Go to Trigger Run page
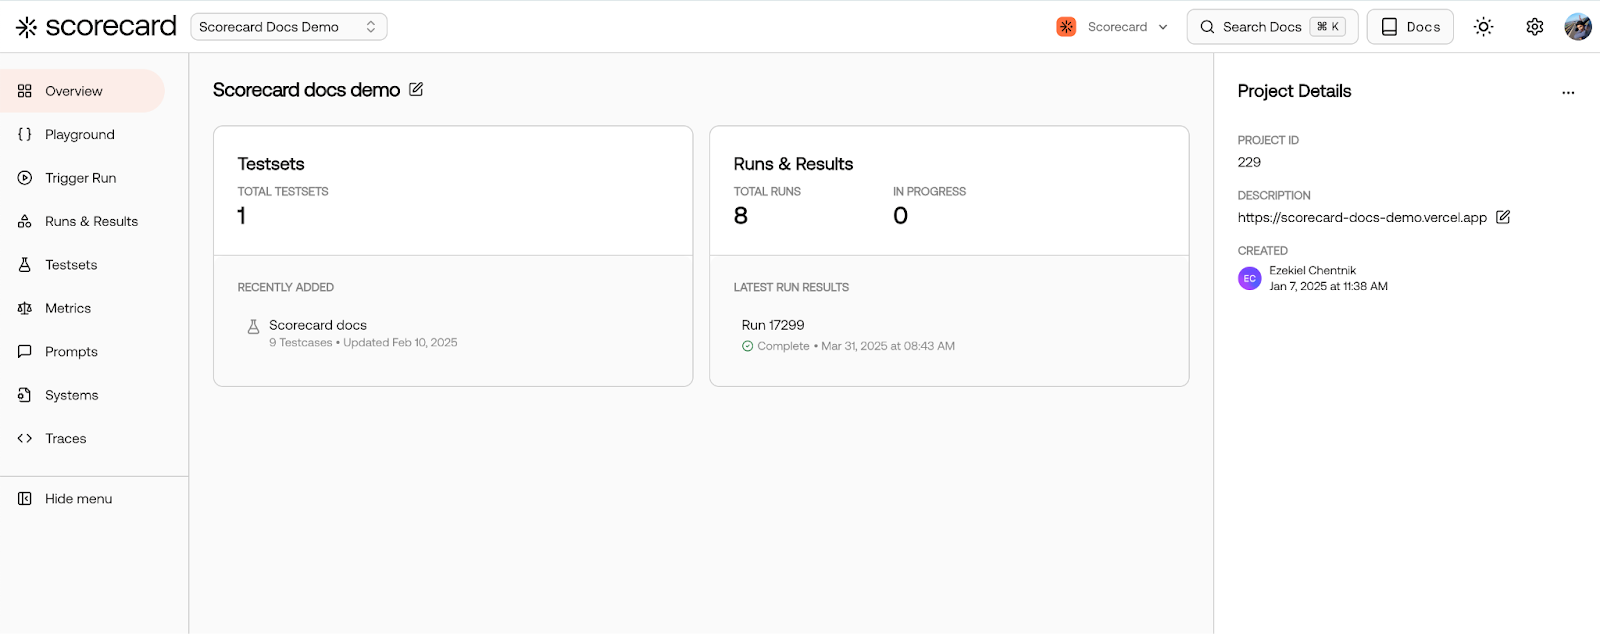Viewport: 1600px width, 634px height. tap(83, 178)
